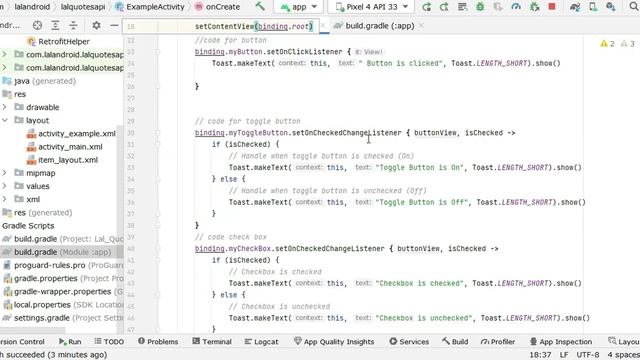
Task: Attach debugger to Android process icon
Action: click(x=534, y=7)
